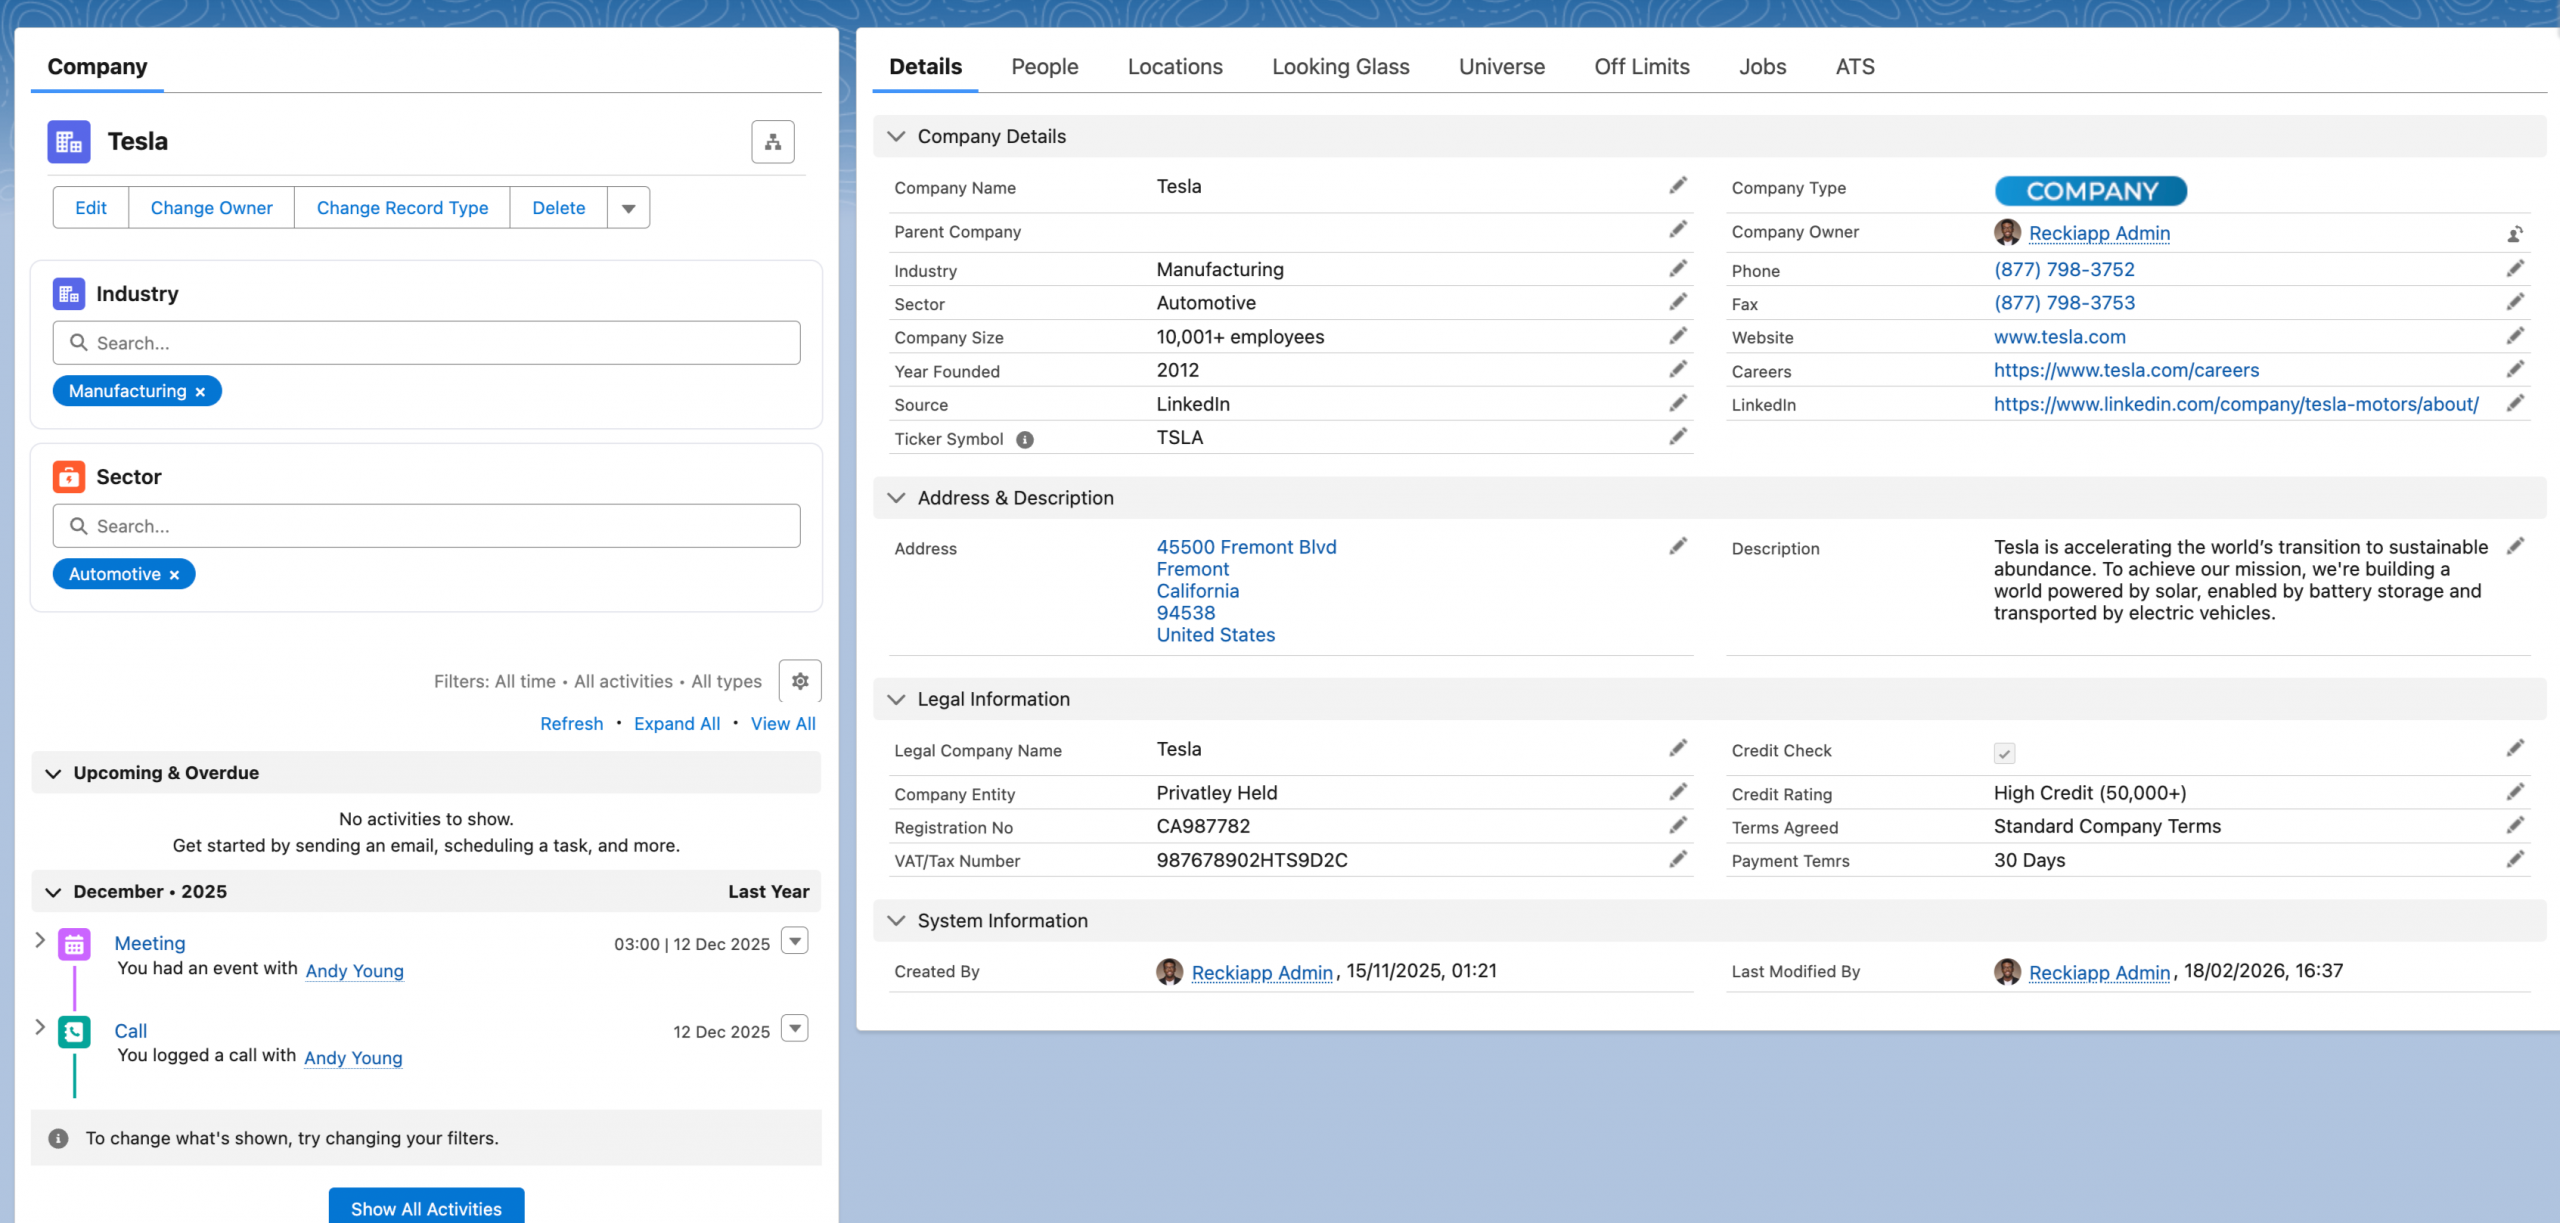
Task: Click the Ticker Symbol info icon
Action: coord(1024,439)
